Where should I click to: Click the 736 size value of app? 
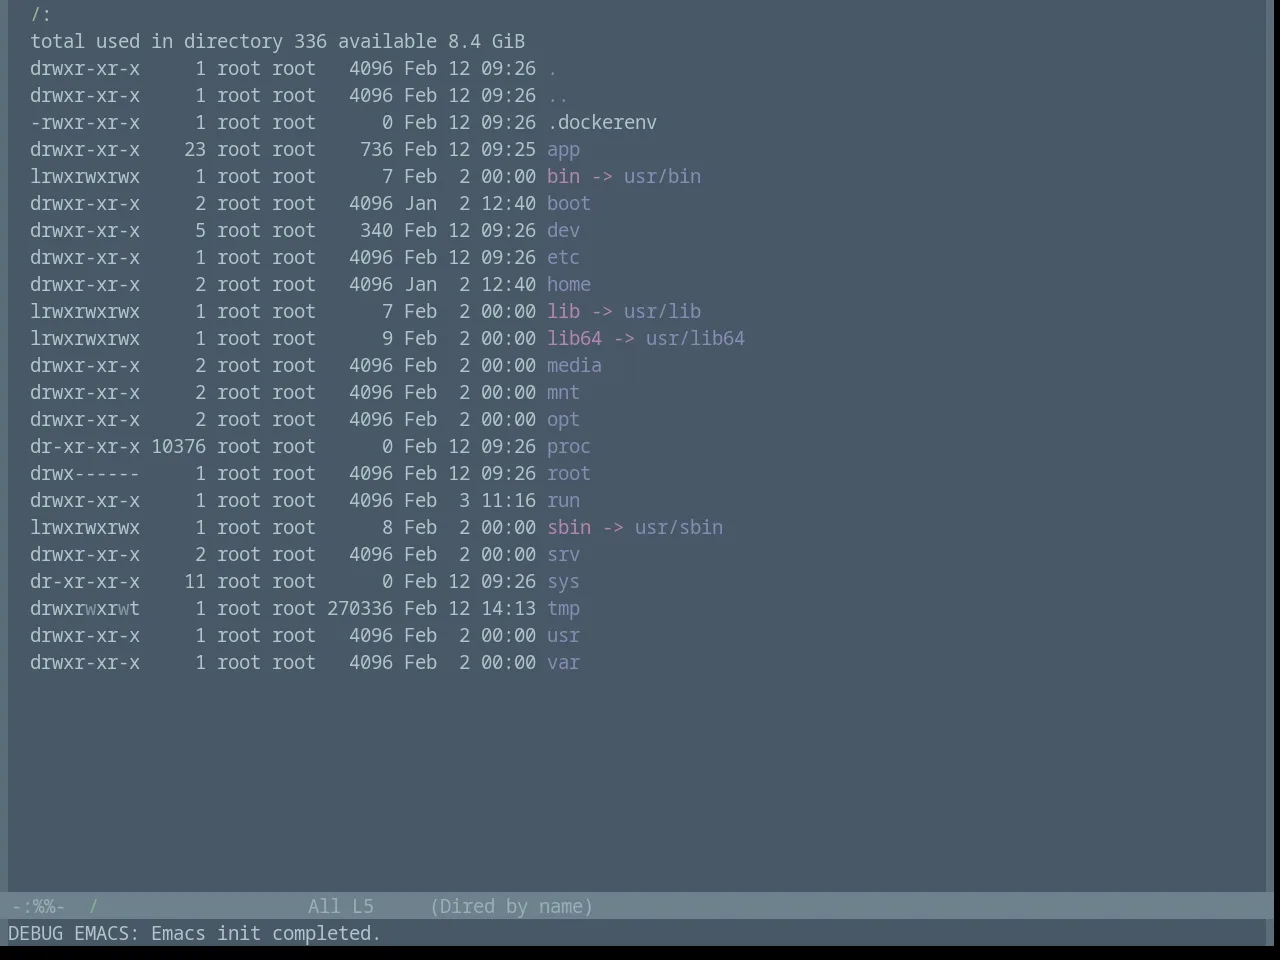(376, 150)
